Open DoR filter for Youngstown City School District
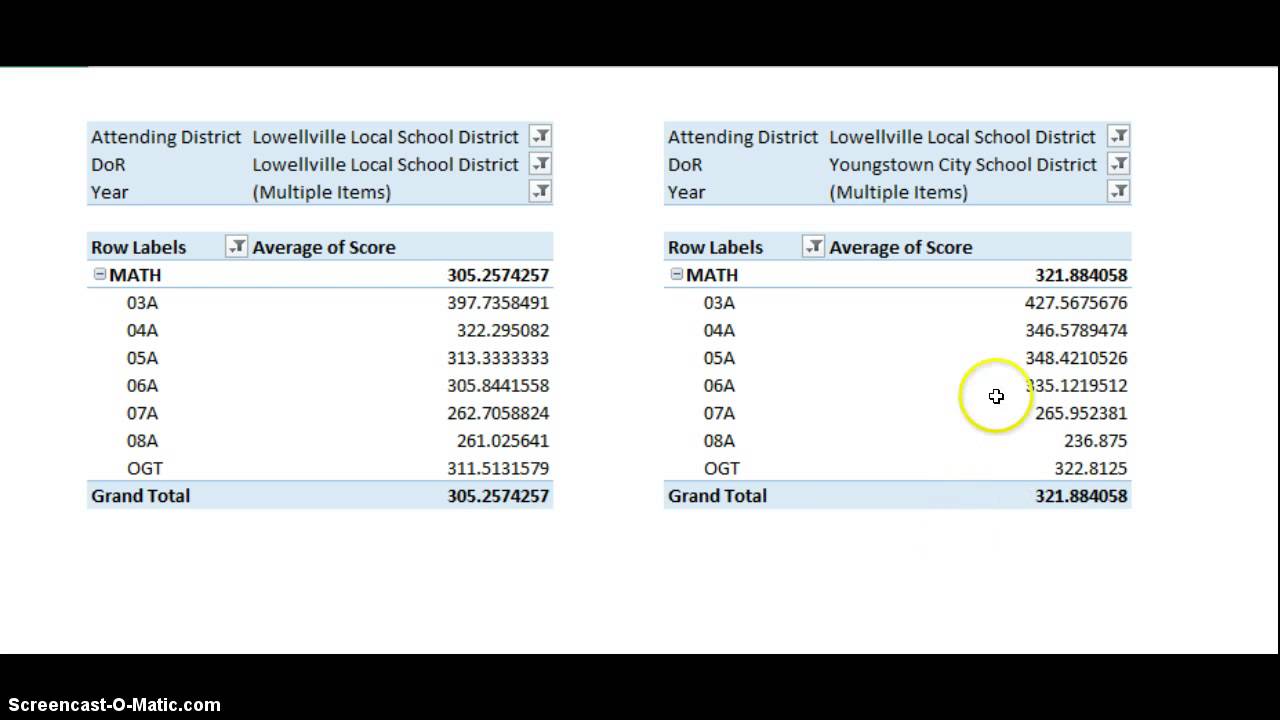This screenshot has height=720, width=1280. click(x=1119, y=164)
